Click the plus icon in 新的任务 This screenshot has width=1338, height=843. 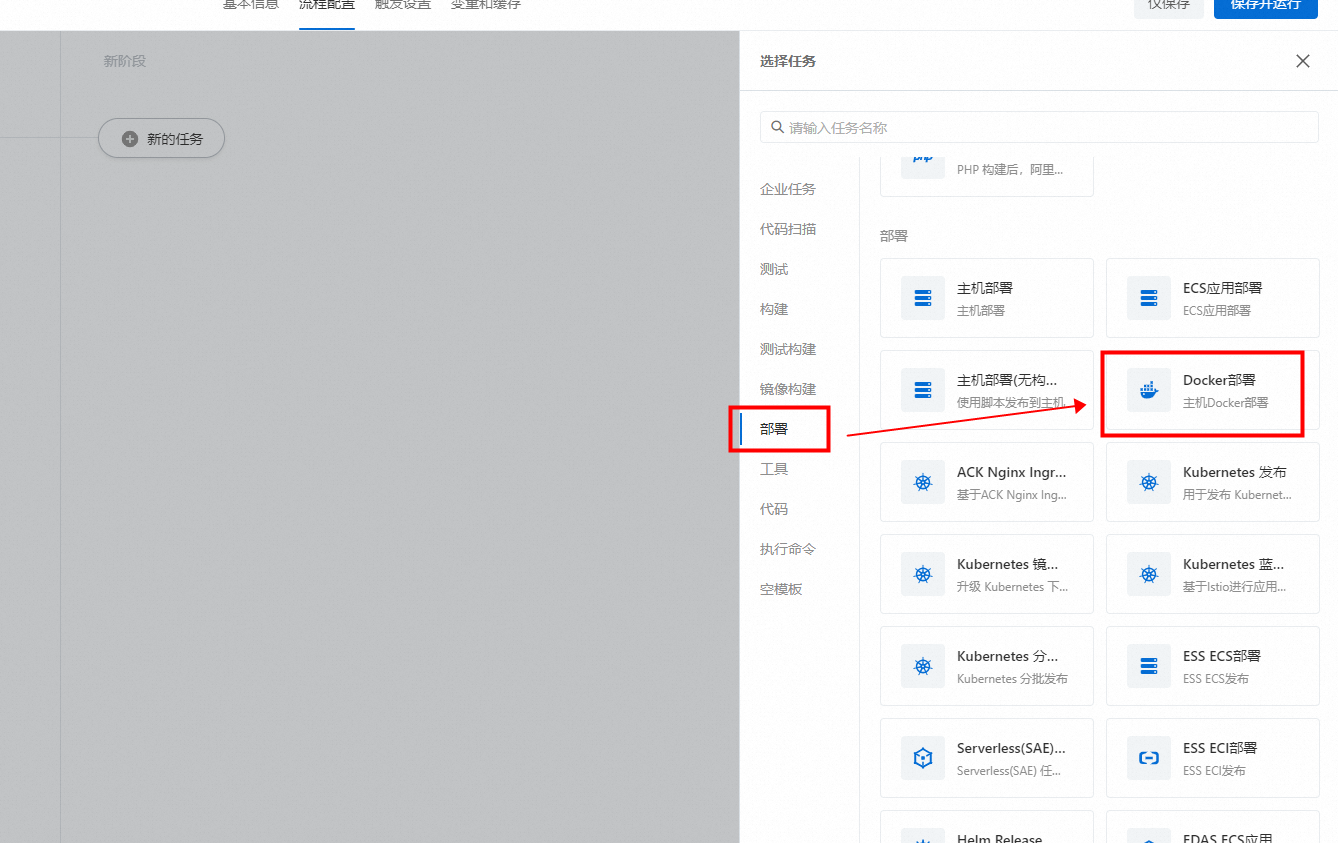click(x=130, y=139)
